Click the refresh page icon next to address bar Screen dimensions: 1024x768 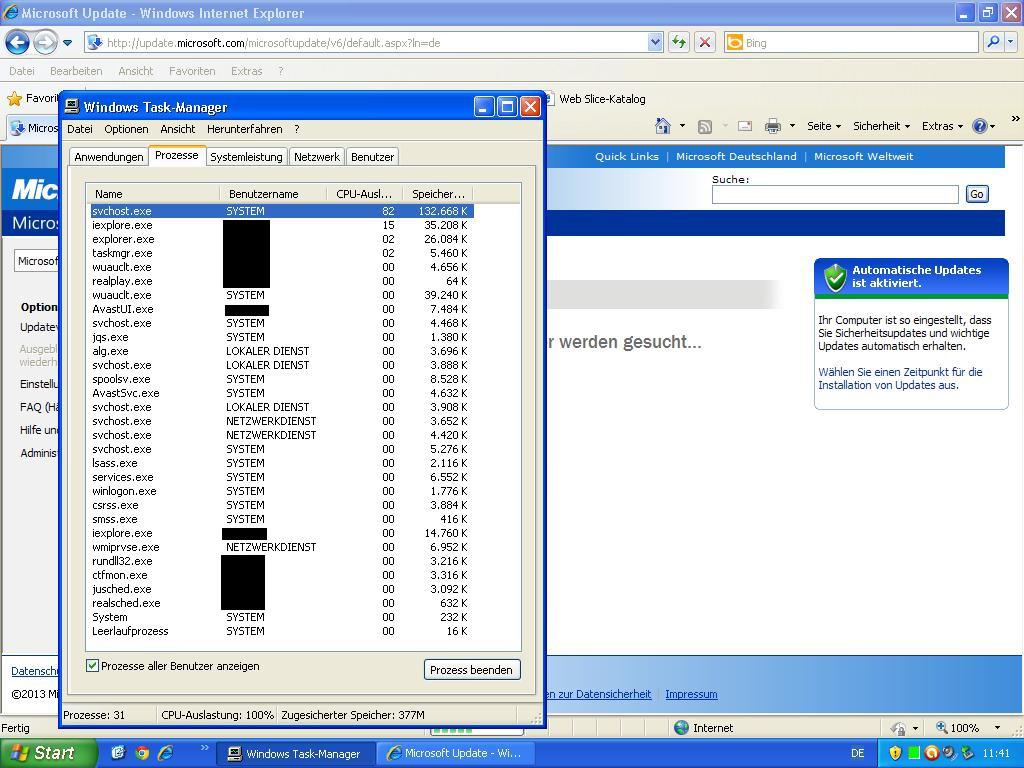(679, 43)
